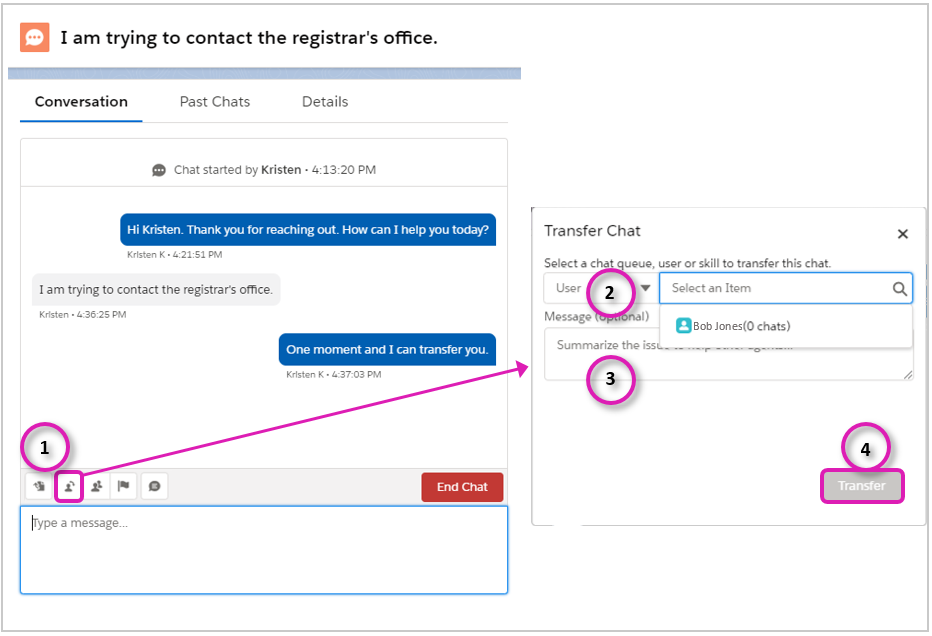Select the Conversation tab
The image size is (932, 636).
tap(81, 102)
